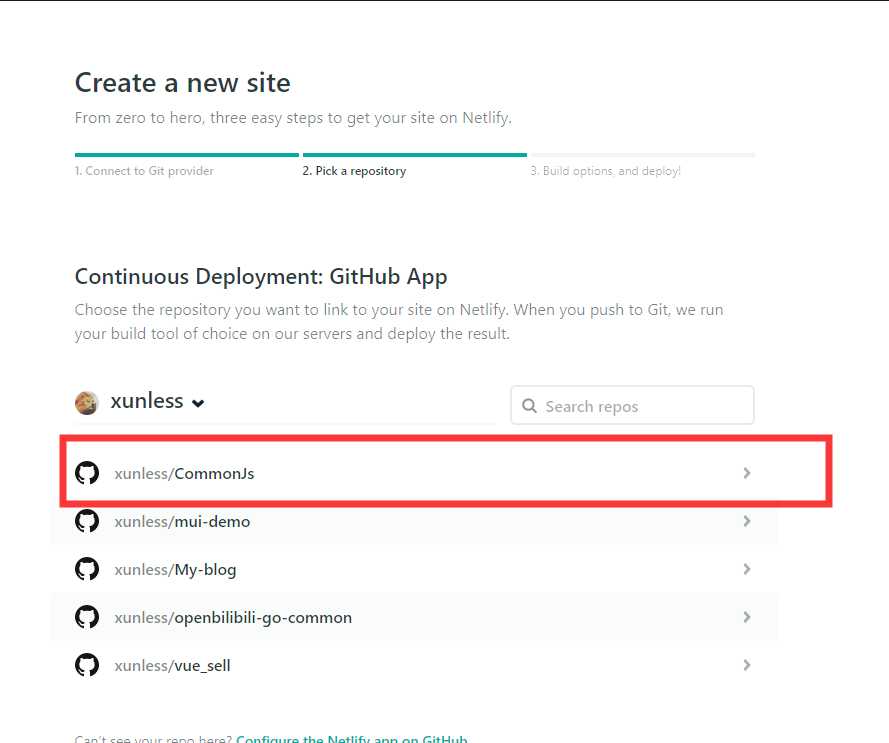Click the GitHub icon beside xunless/My-blog
The height and width of the screenshot is (743, 889).
(87, 569)
